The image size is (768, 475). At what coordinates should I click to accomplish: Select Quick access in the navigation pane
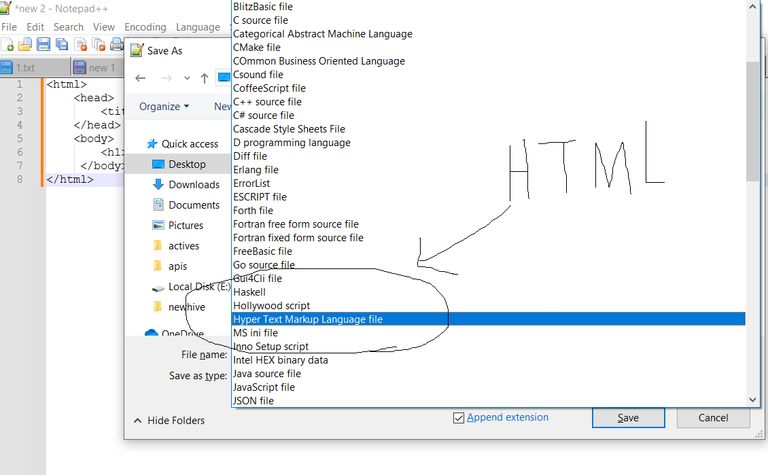pyautogui.click(x=182, y=144)
